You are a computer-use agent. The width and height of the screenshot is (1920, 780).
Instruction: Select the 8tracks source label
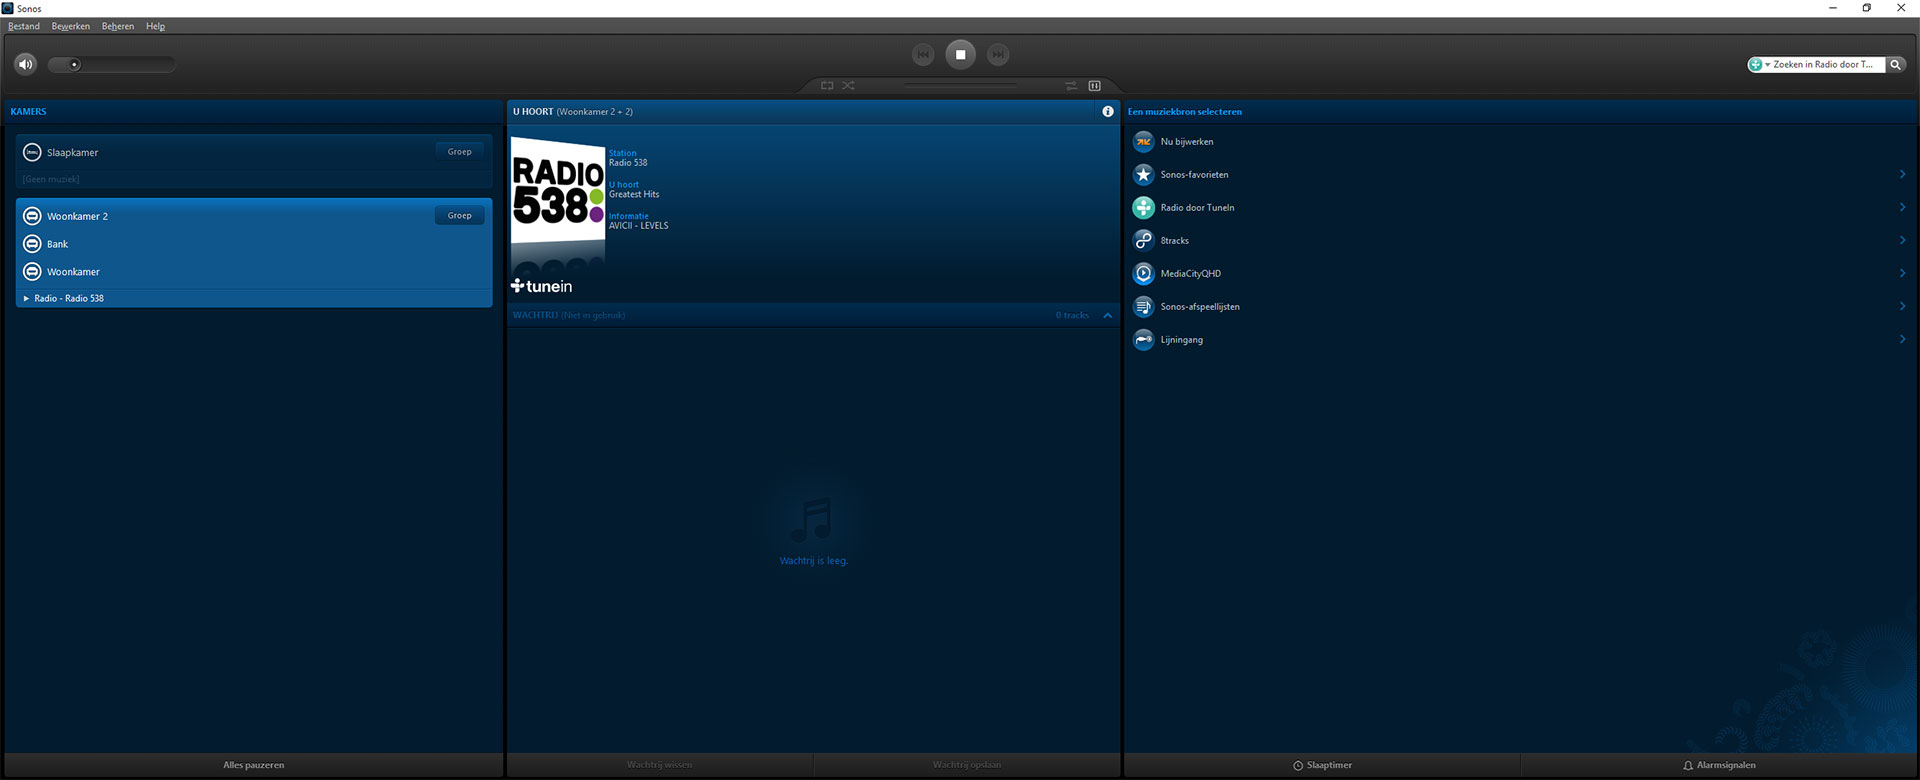click(1175, 241)
